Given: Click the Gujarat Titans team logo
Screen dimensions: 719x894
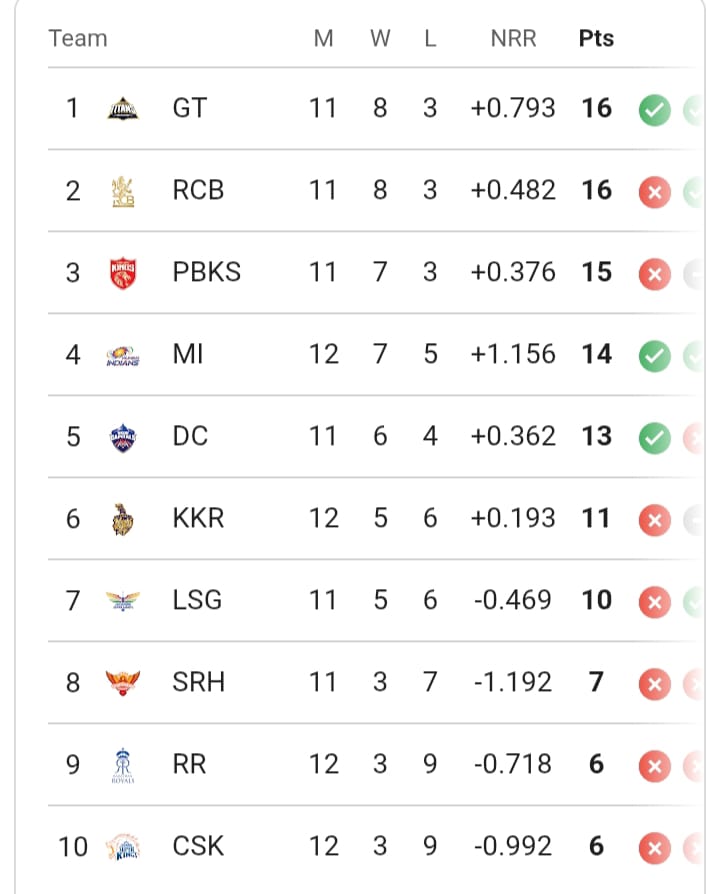Looking at the screenshot, I should coord(124,109).
